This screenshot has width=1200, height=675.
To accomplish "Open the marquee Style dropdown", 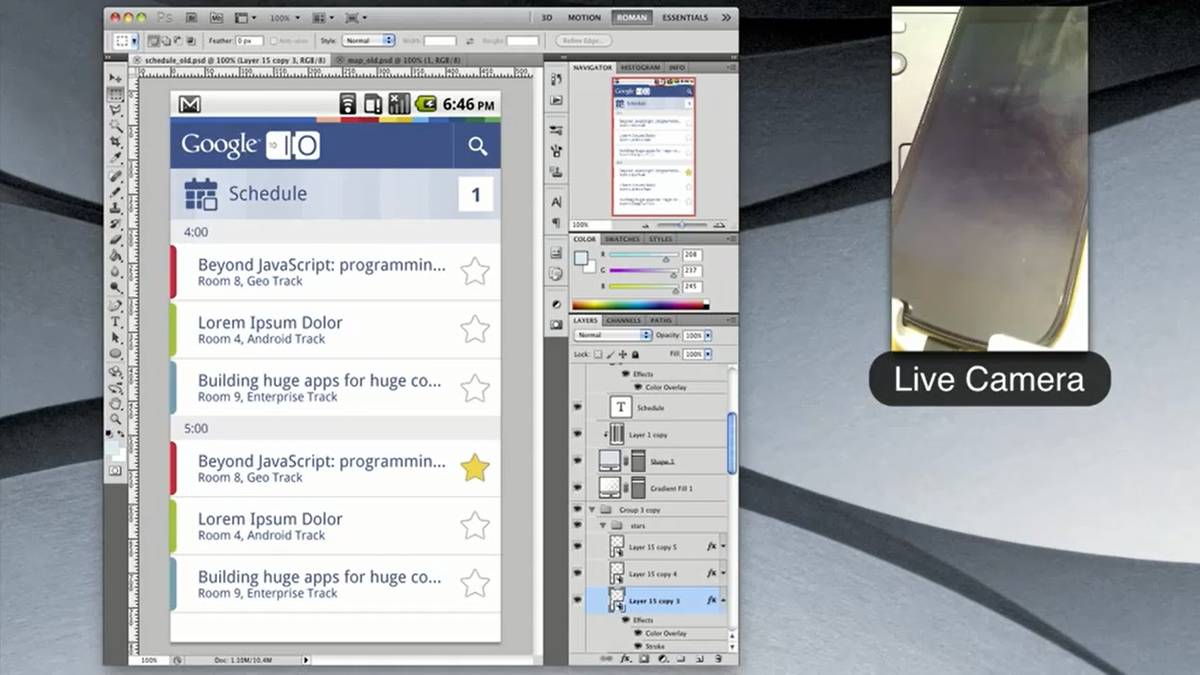I will (369, 41).
